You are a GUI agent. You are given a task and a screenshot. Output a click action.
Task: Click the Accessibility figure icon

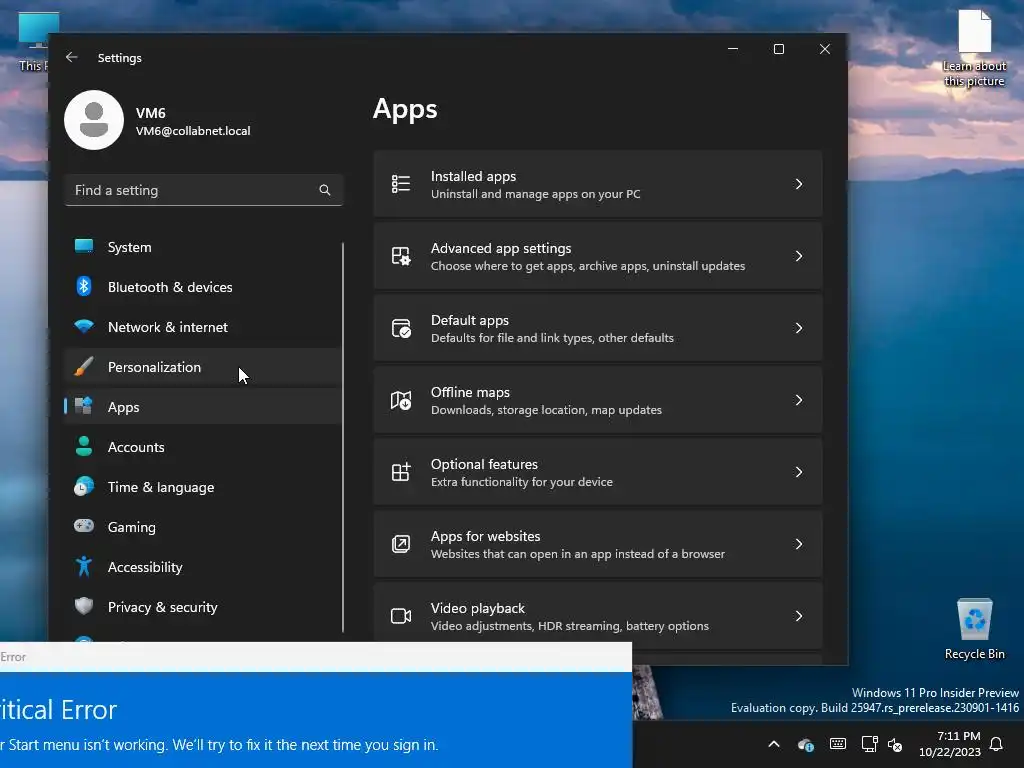click(x=84, y=566)
